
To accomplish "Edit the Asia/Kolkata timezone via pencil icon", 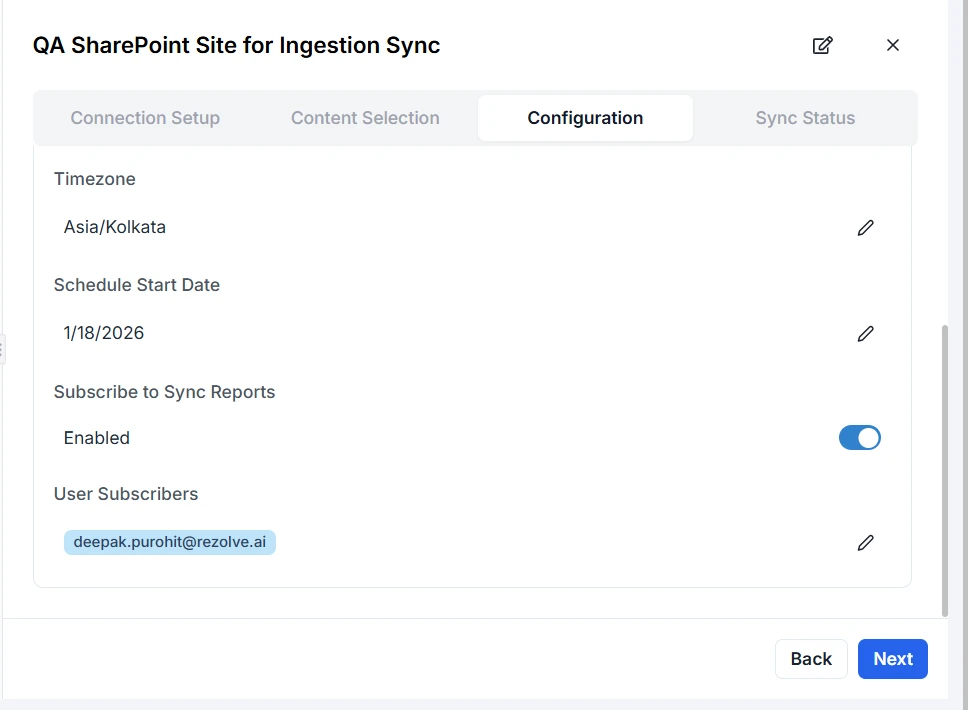I will (865, 228).
